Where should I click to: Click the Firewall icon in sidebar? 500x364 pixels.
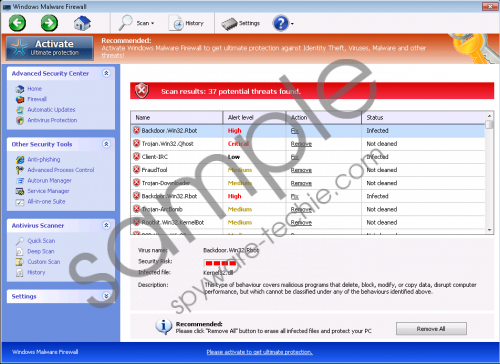pos(20,99)
